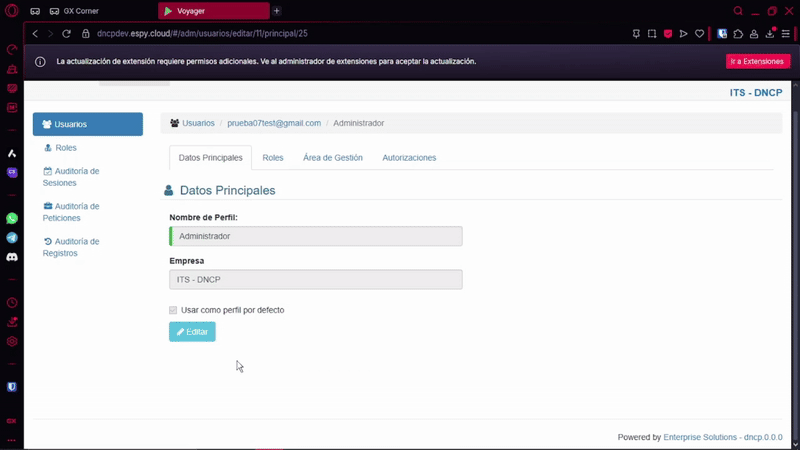
Task: Click the Usuarios breadcrumb link
Action: tap(198, 123)
